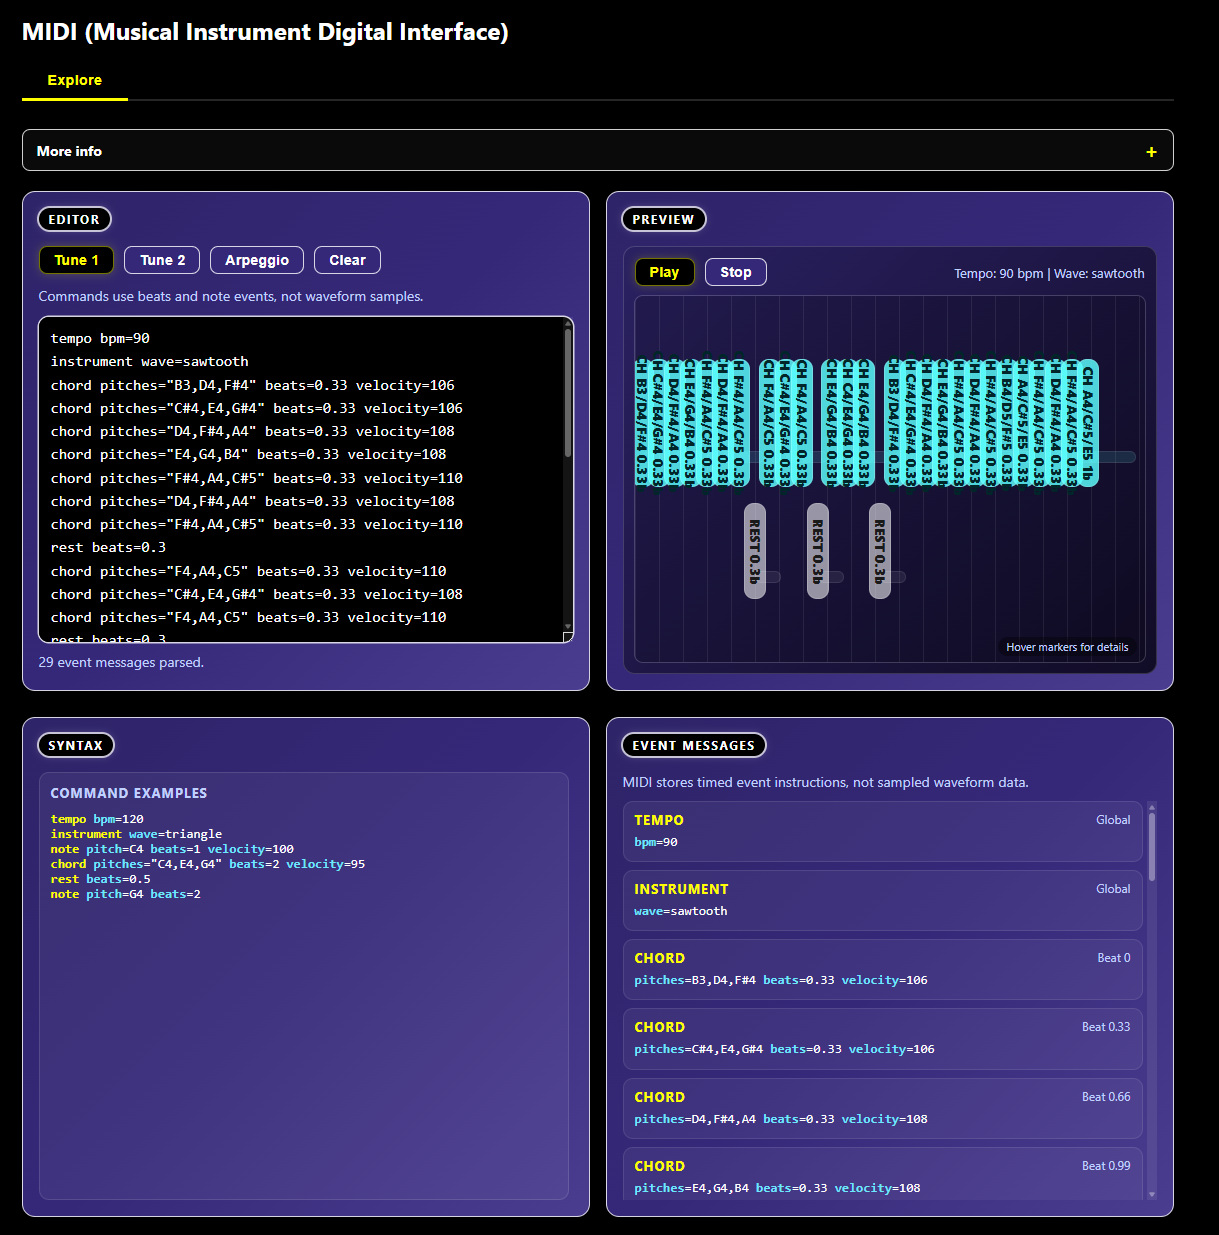Click the EDITOR panel label
1219x1235 pixels.
click(x=74, y=219)
